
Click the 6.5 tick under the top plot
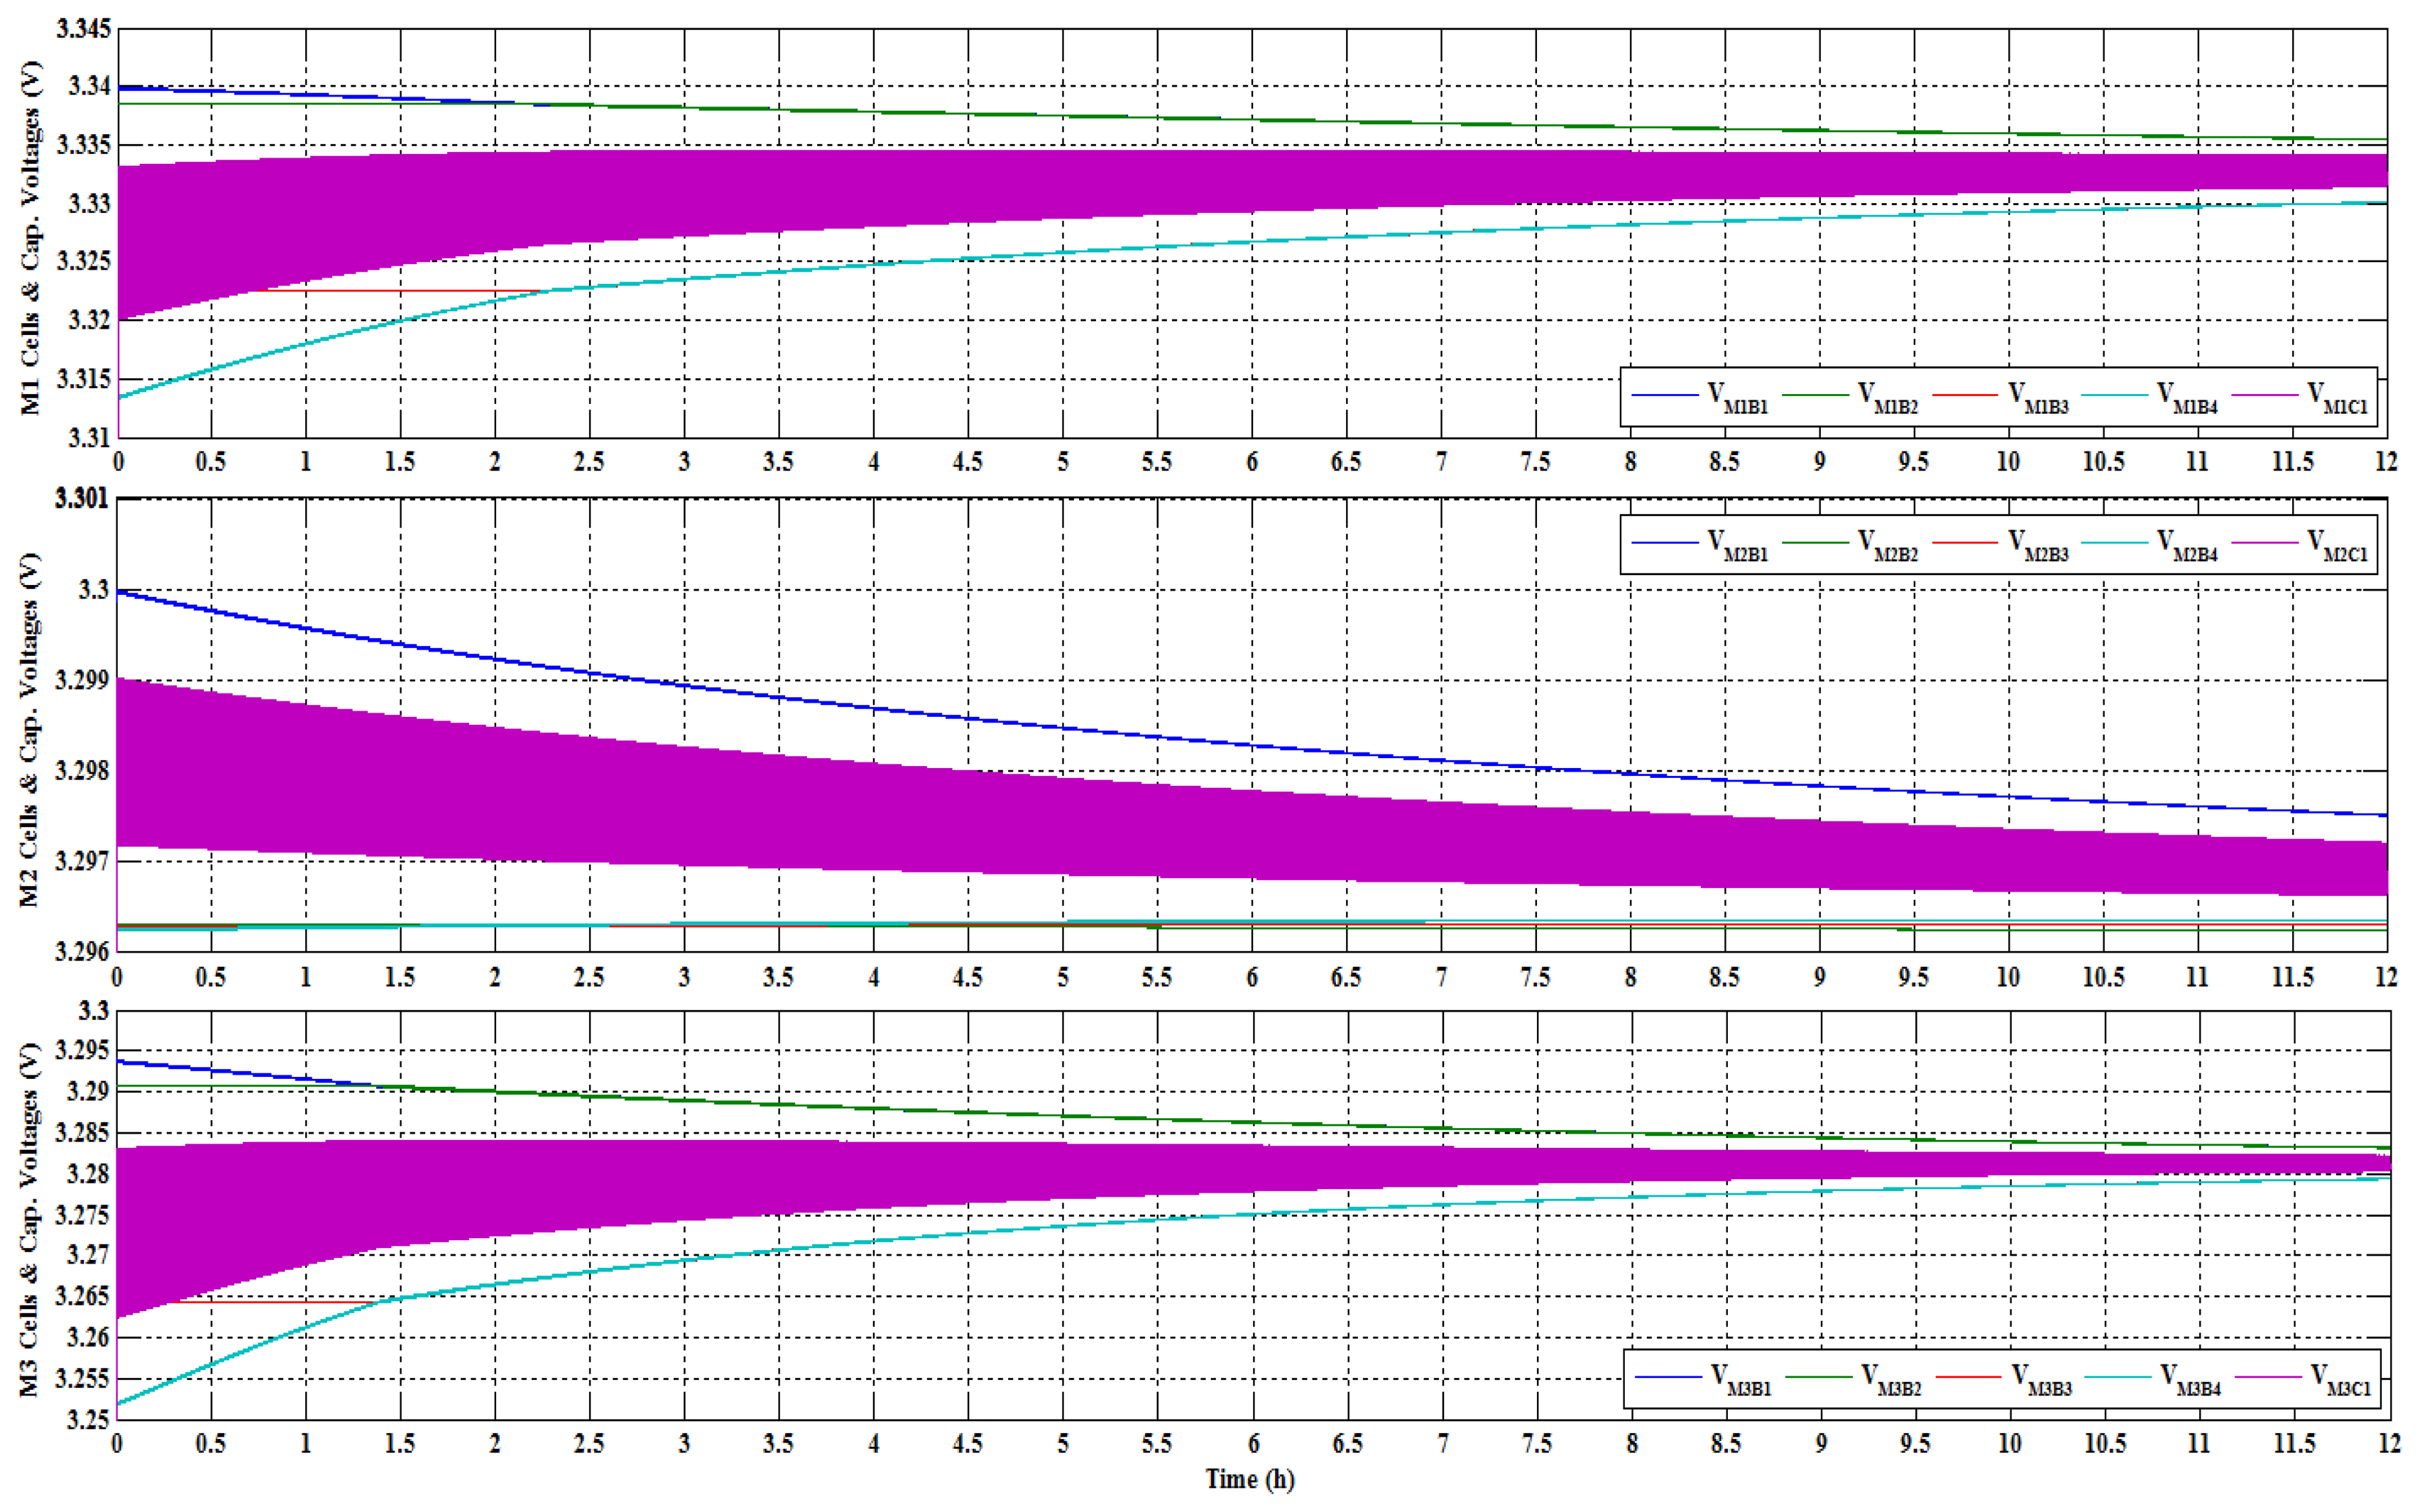pyautogui.click(x=1345, y=462)
